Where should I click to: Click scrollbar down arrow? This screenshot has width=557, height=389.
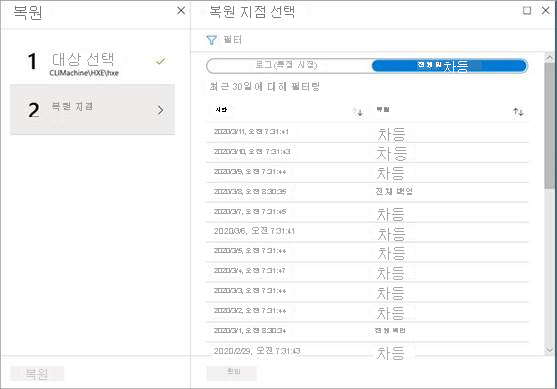pos(549,350)
